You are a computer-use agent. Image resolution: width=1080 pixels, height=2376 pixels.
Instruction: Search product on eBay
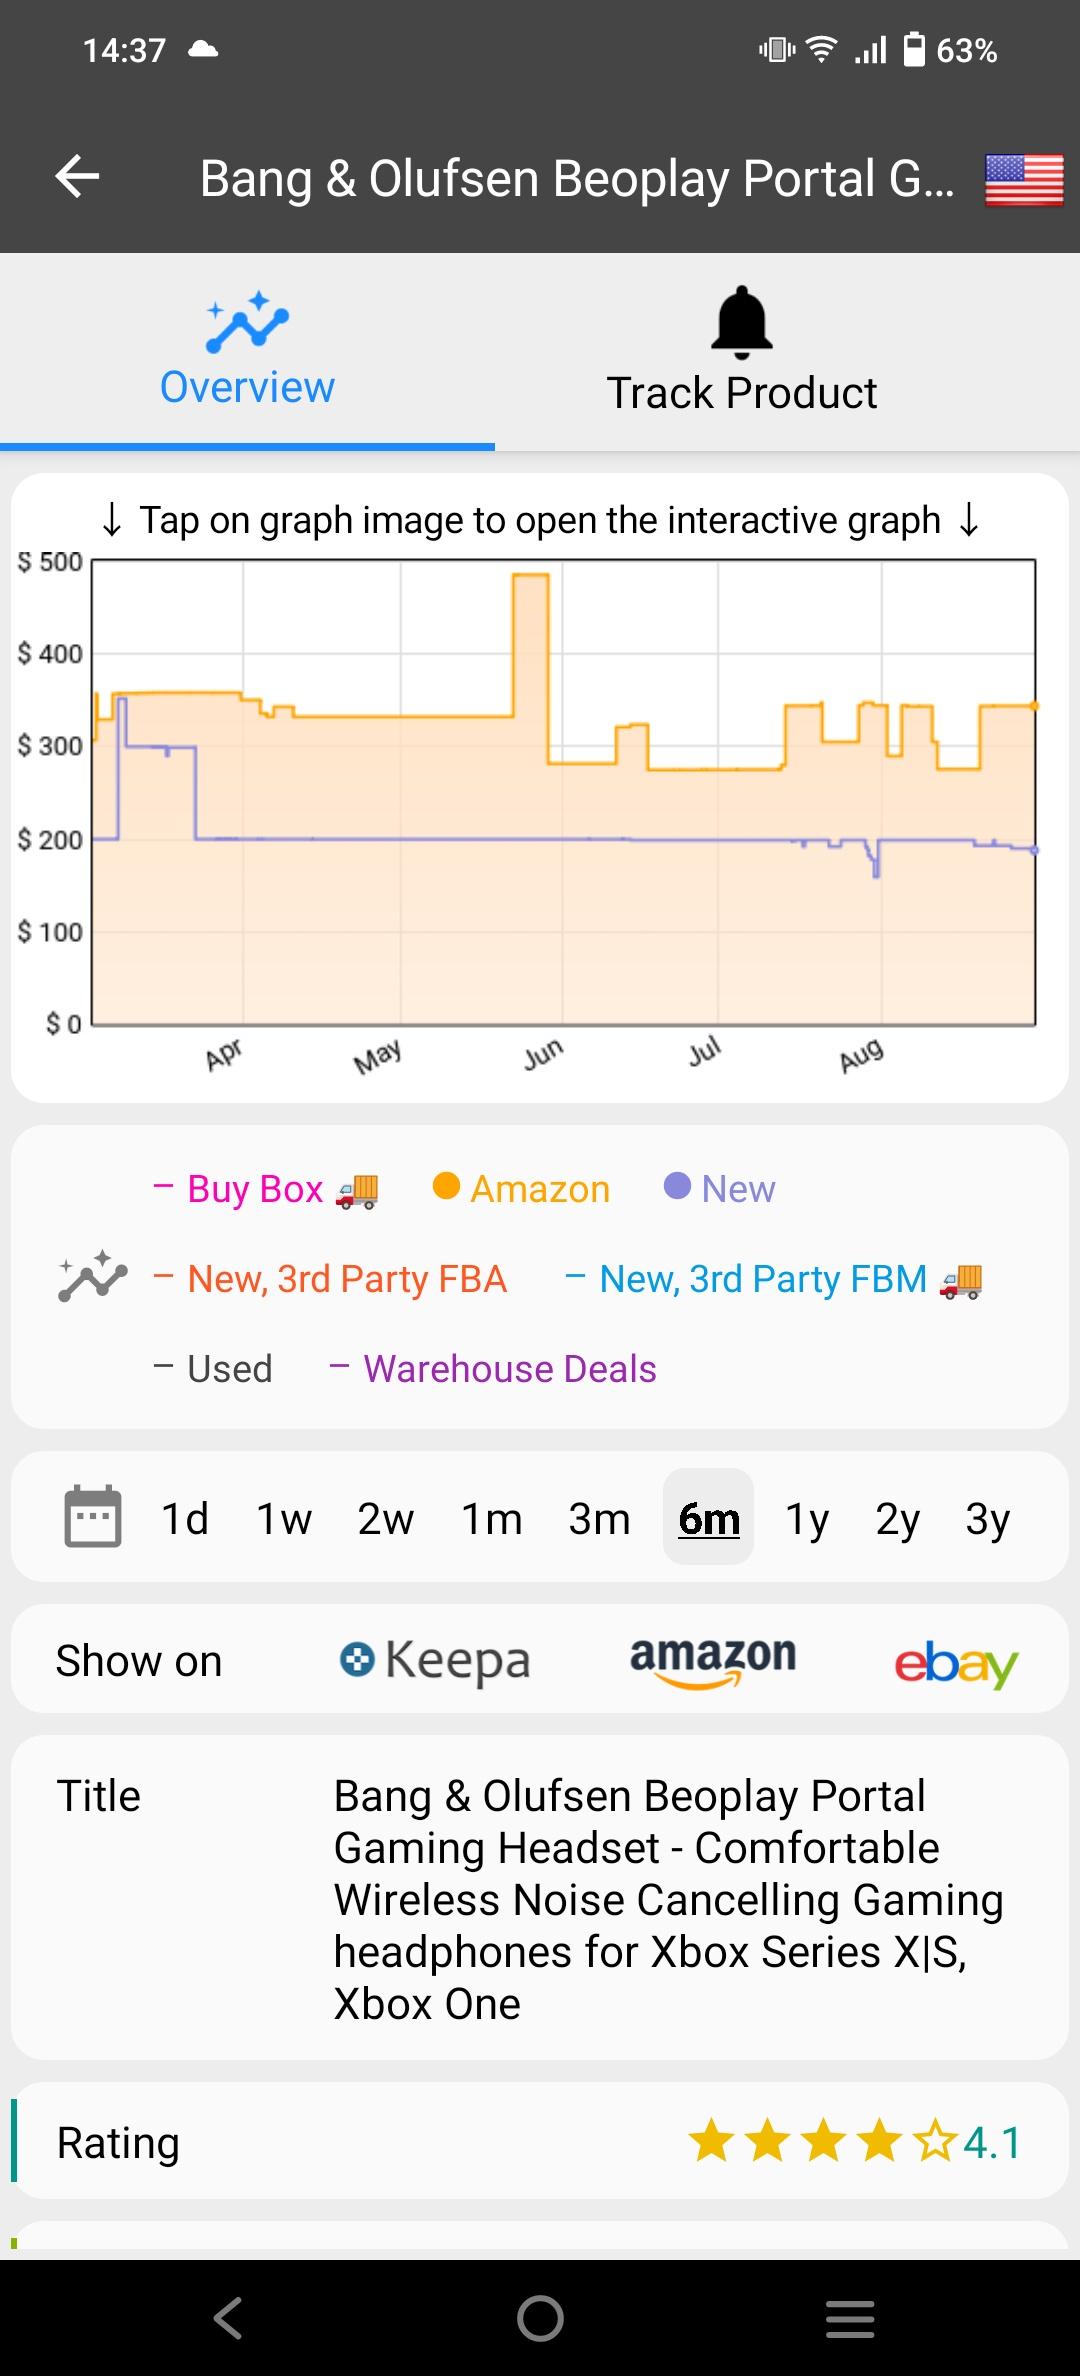pos(955,1662)
